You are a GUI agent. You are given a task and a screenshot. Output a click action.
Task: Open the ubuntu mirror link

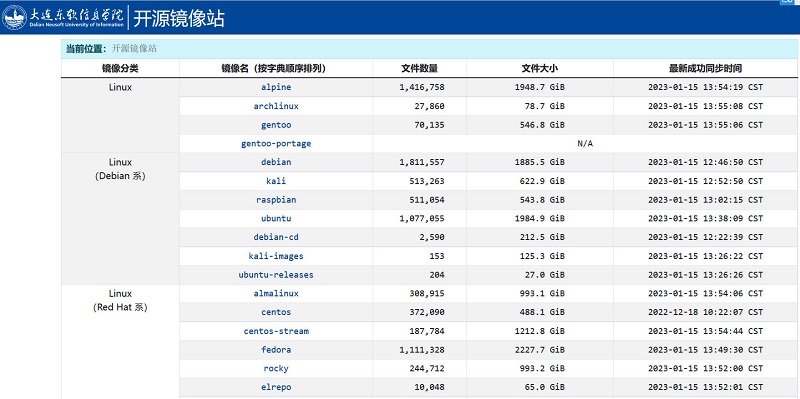pos(276,218)
